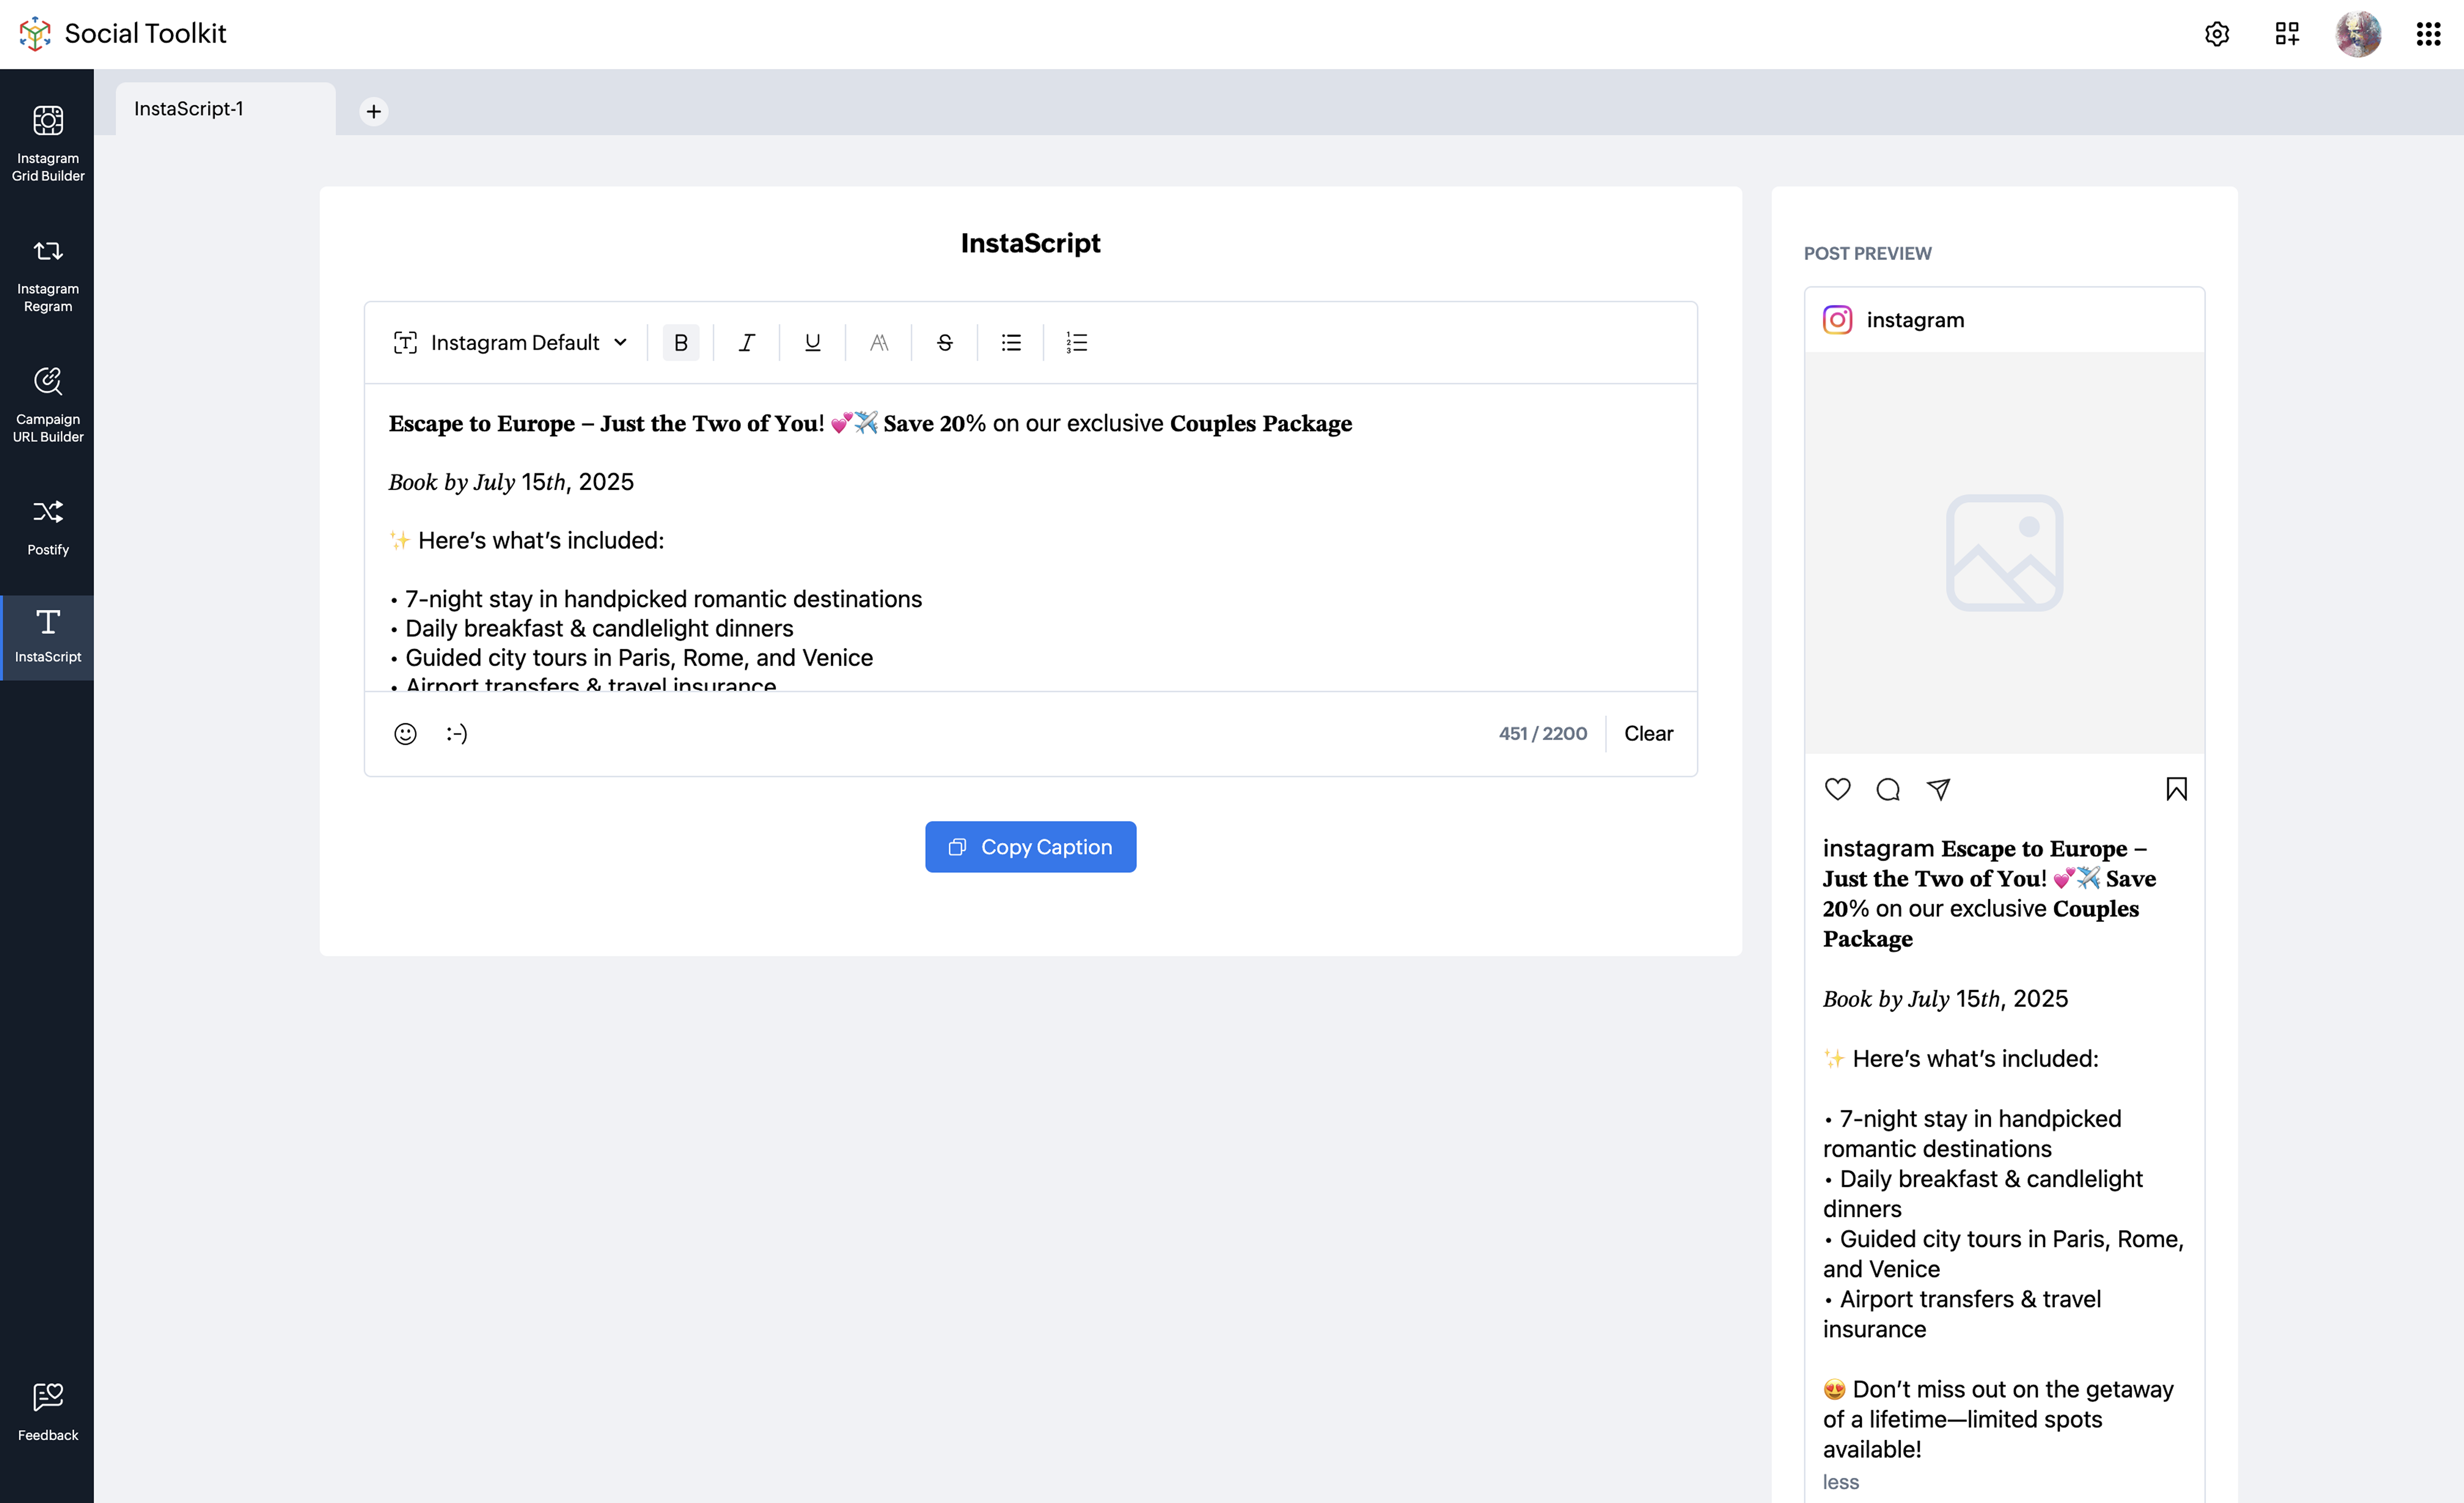
Task: Open the apps grid menu
Action: 2428,34
